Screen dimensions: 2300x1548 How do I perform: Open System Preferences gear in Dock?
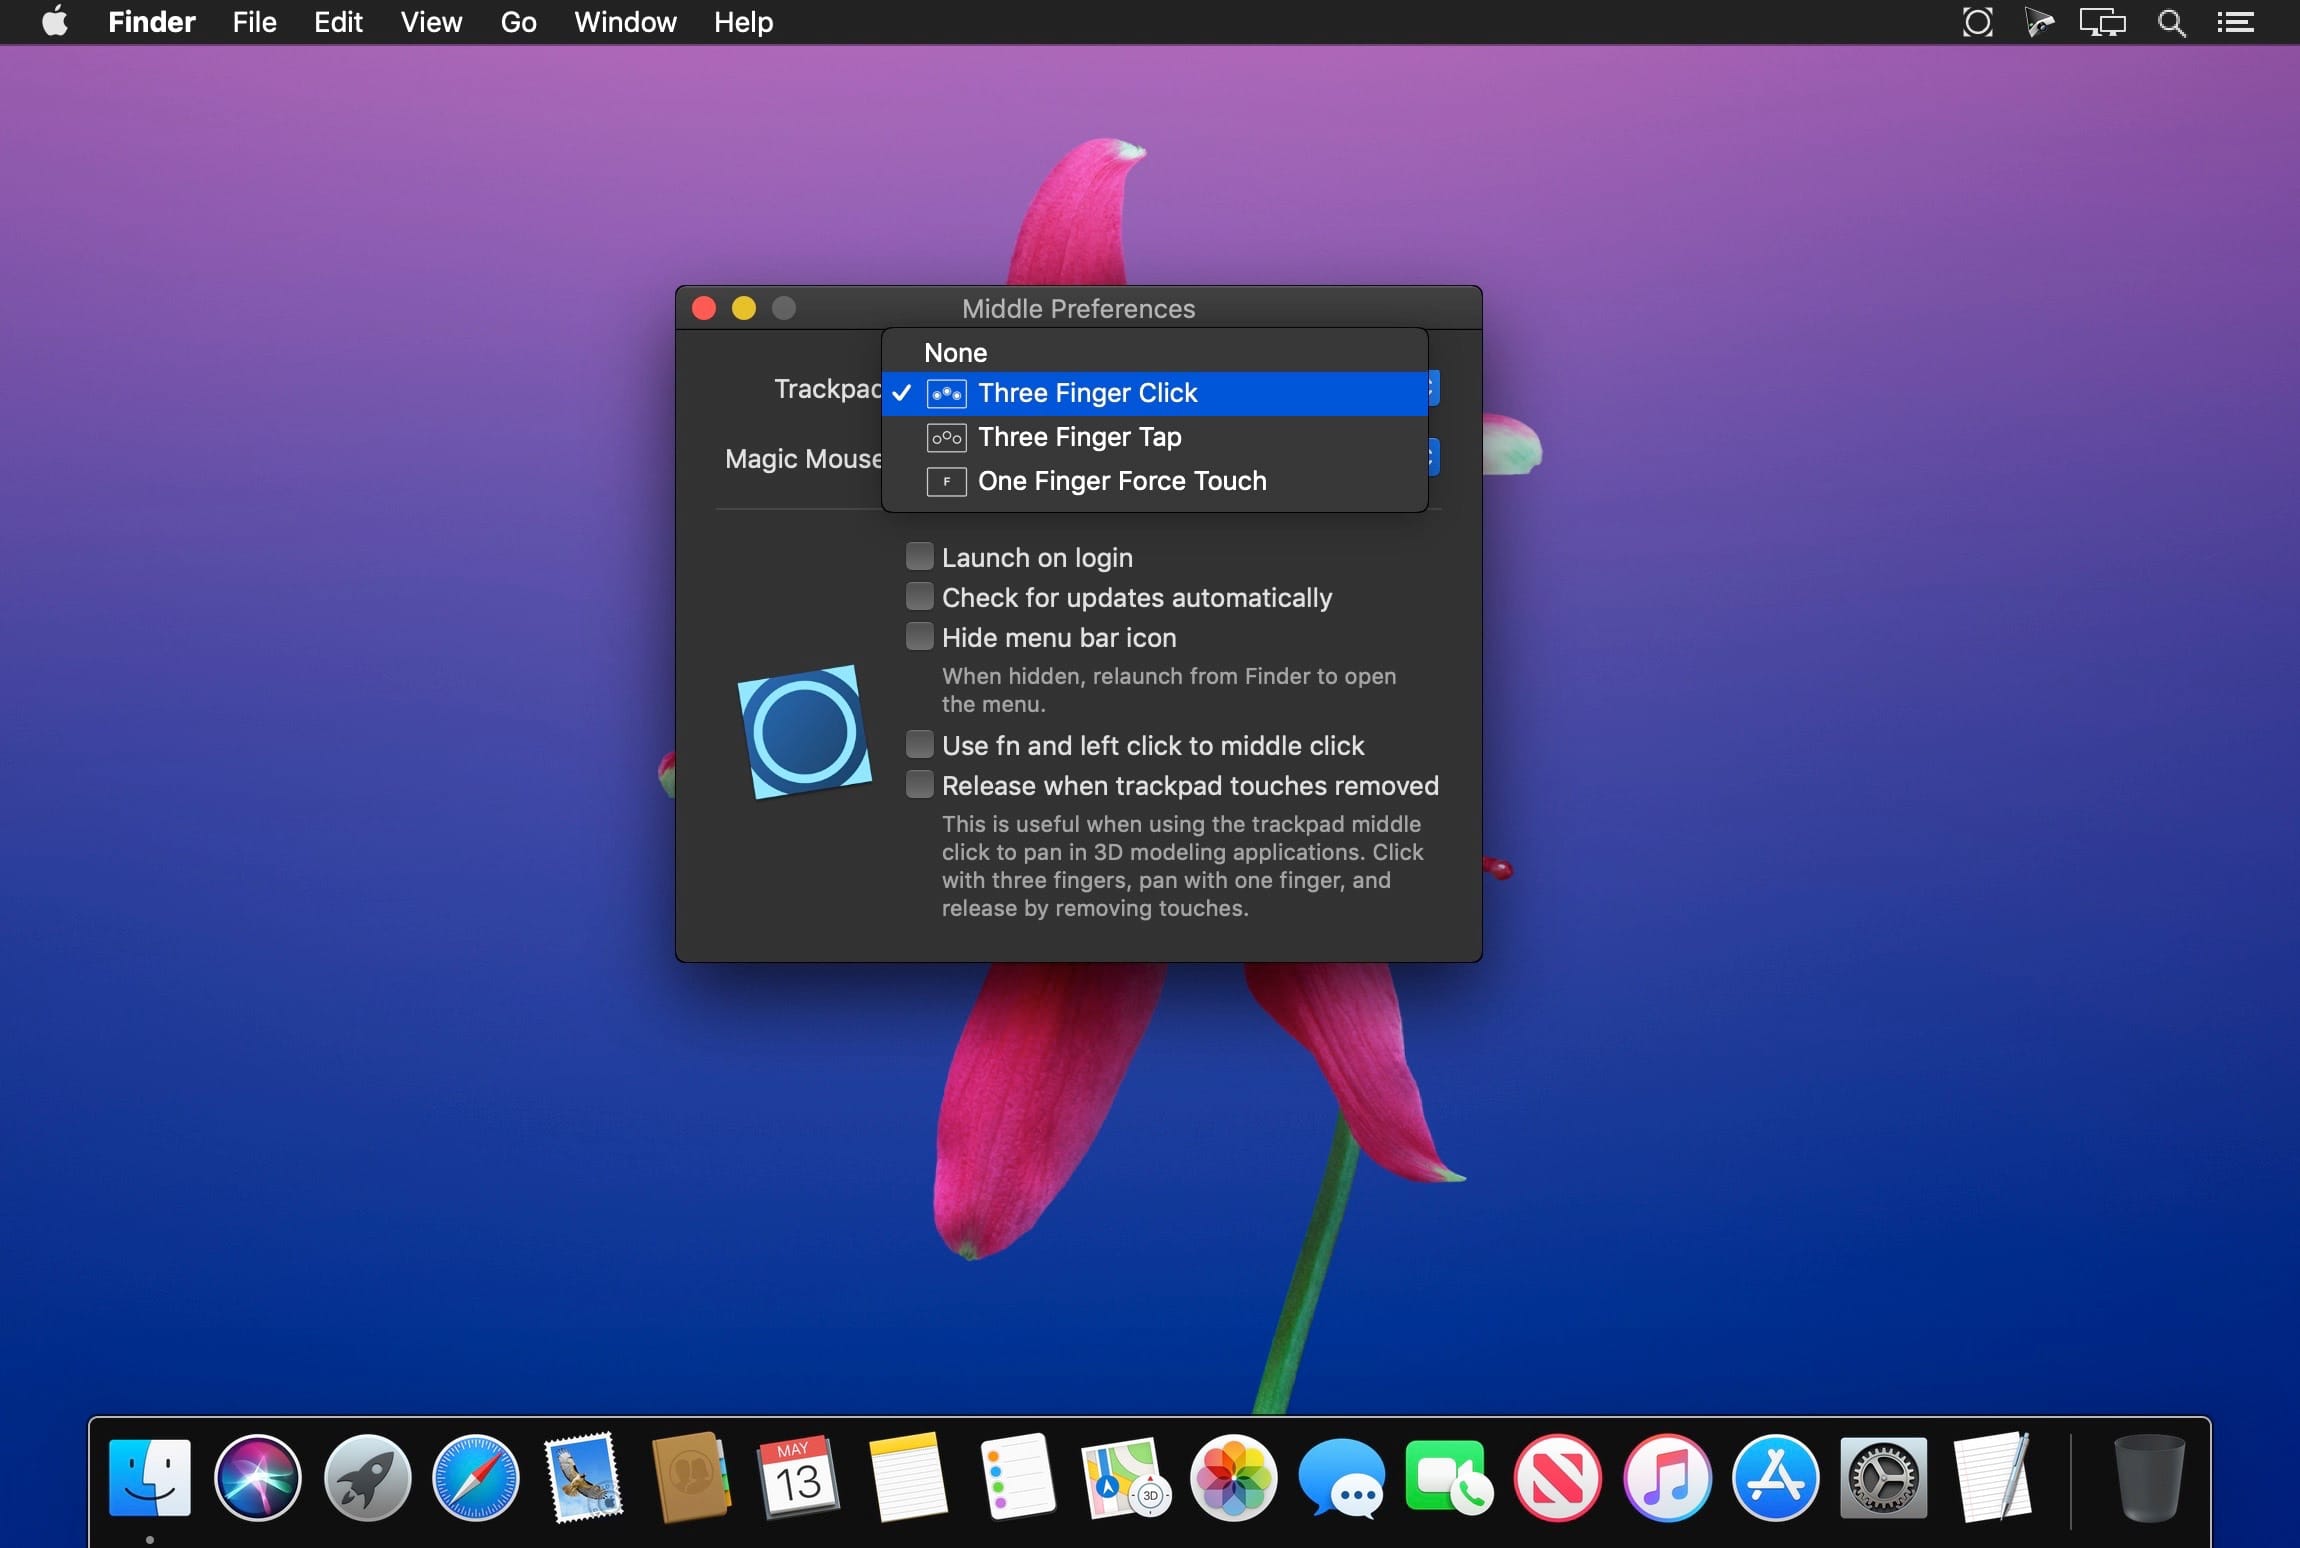click(1883, 1478)
